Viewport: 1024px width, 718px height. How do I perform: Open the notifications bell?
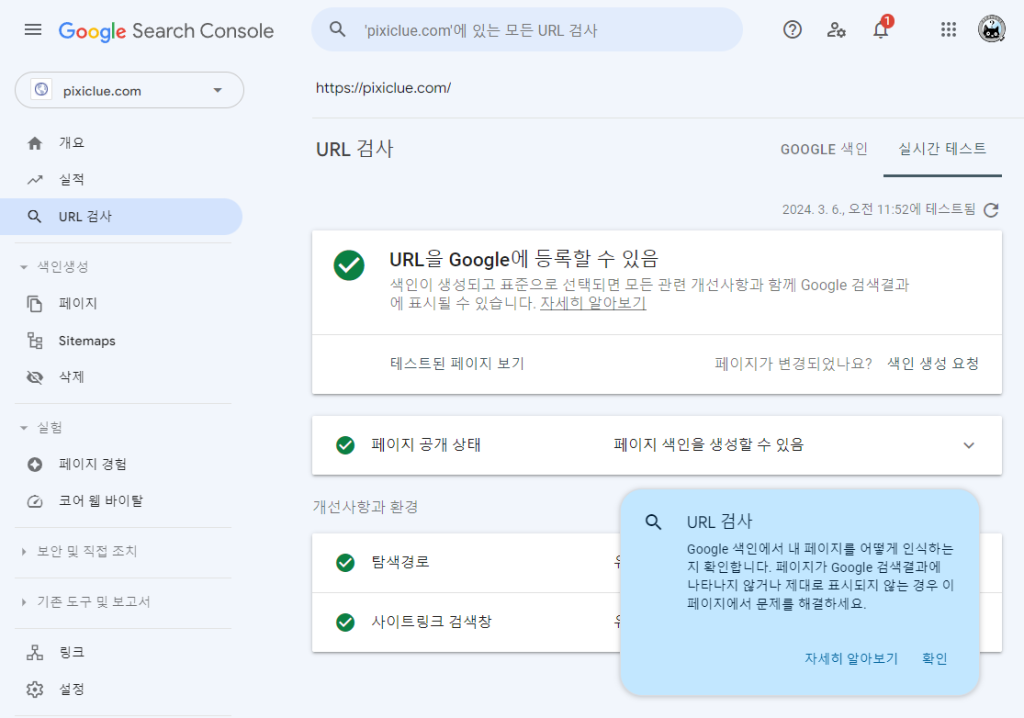tap(880, 29)
